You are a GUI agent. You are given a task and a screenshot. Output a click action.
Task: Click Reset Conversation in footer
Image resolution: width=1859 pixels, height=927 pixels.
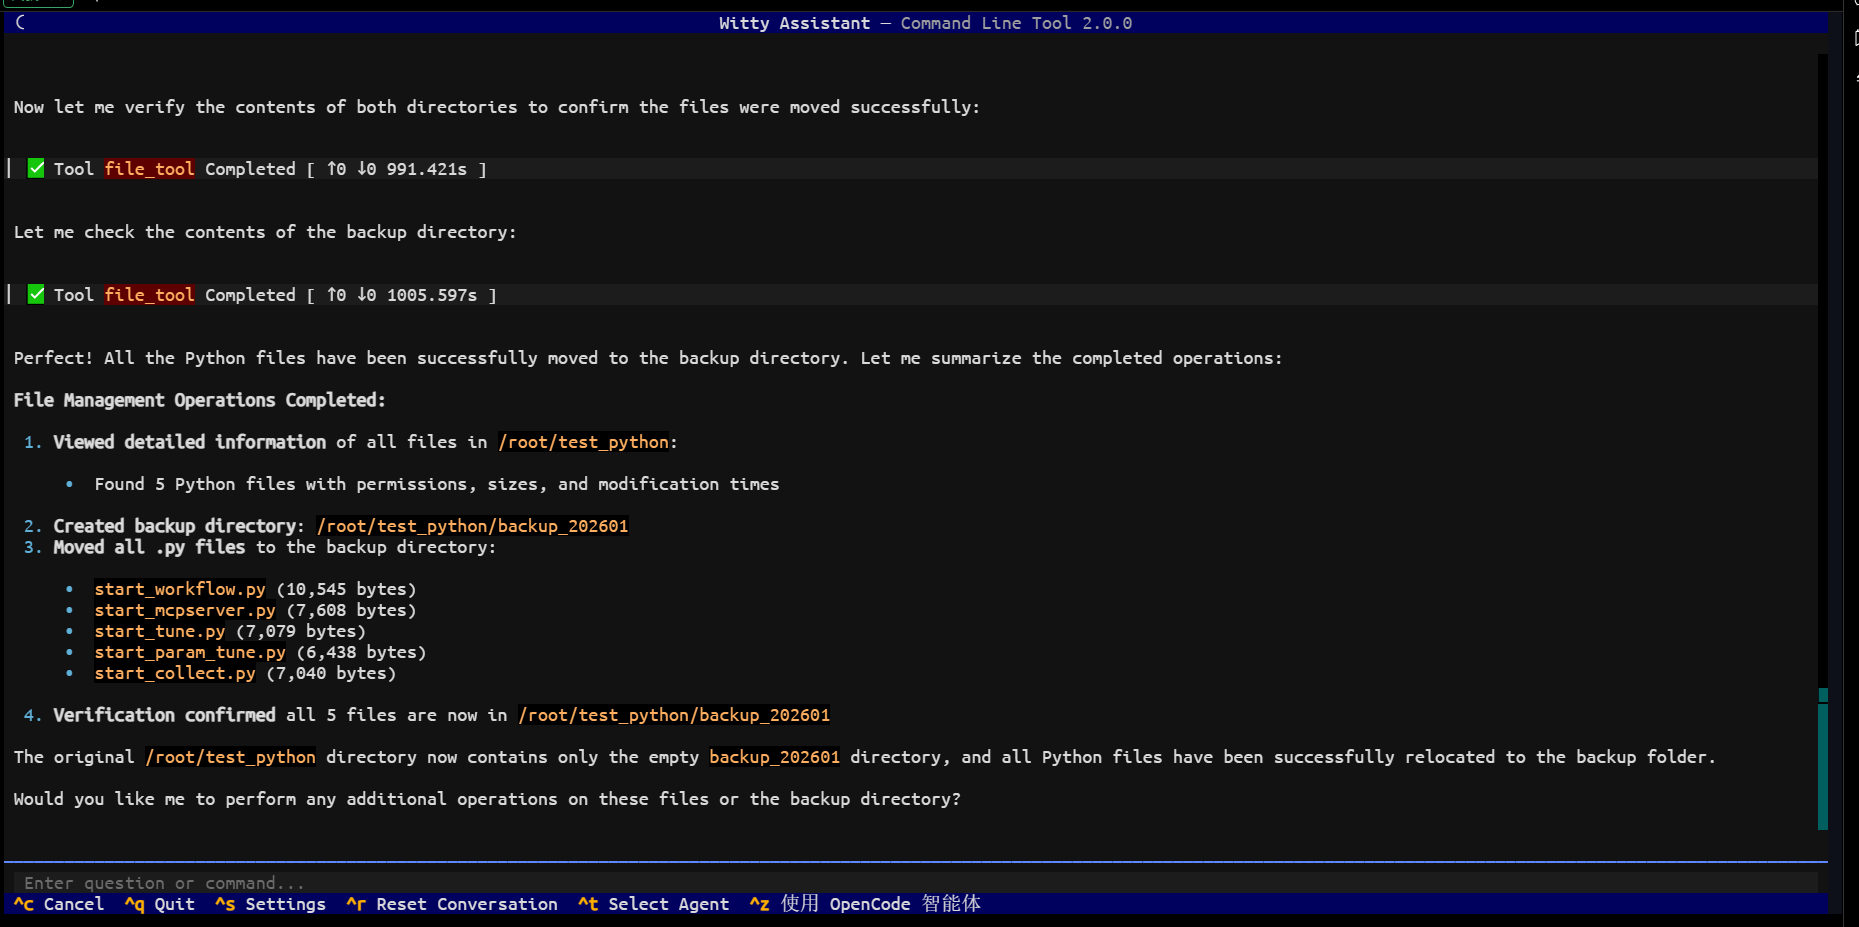(452, 904)
